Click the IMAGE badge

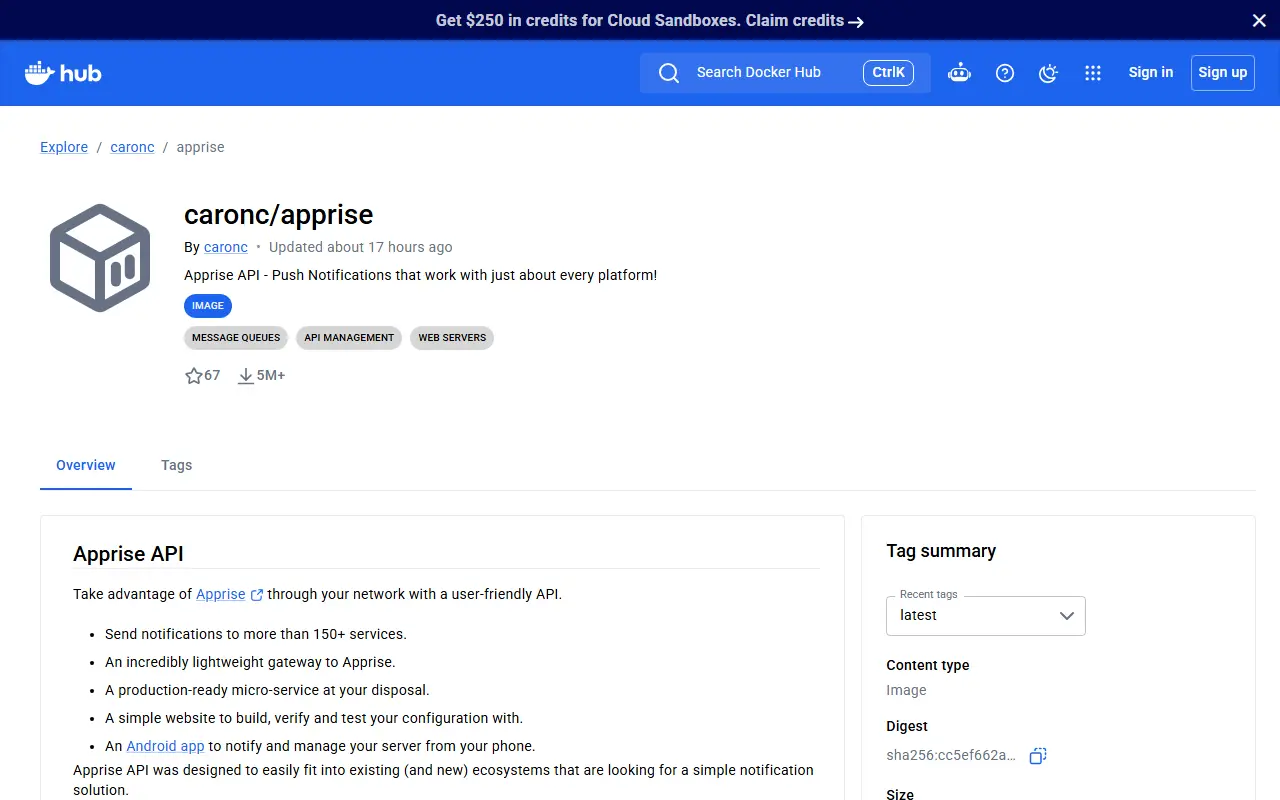[208, 306]
